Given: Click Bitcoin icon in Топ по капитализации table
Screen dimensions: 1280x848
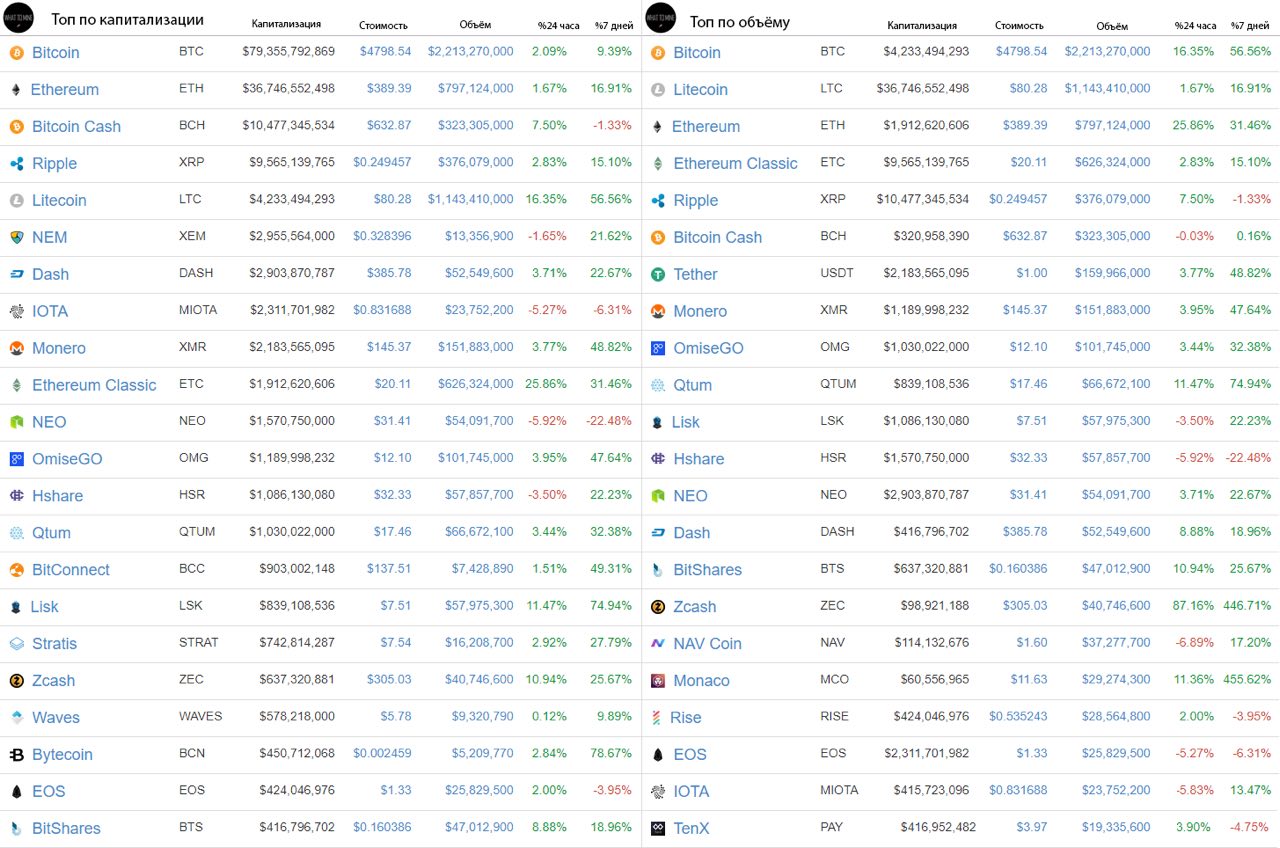Looking at the screenshot, I should (16, 53).
